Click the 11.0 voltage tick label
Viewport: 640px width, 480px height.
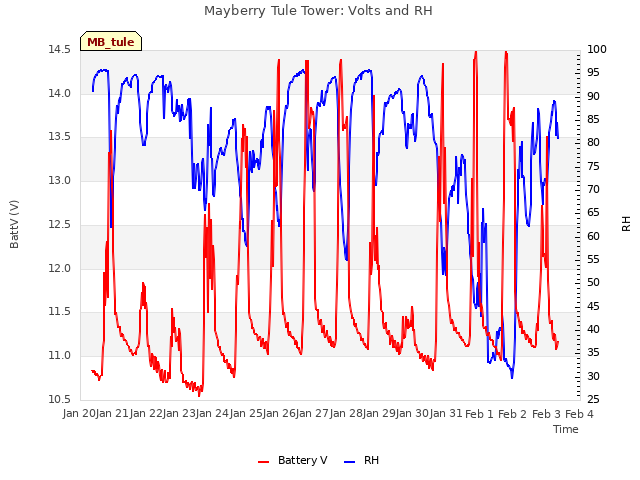(60, 356)
